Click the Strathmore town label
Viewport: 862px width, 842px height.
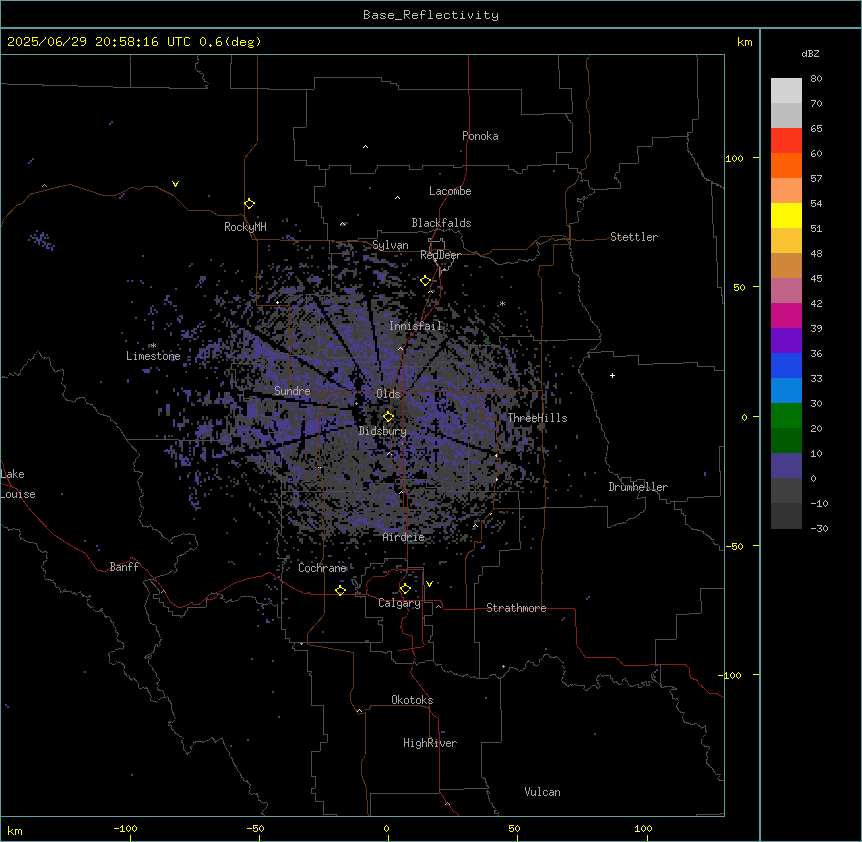point(516,608)
